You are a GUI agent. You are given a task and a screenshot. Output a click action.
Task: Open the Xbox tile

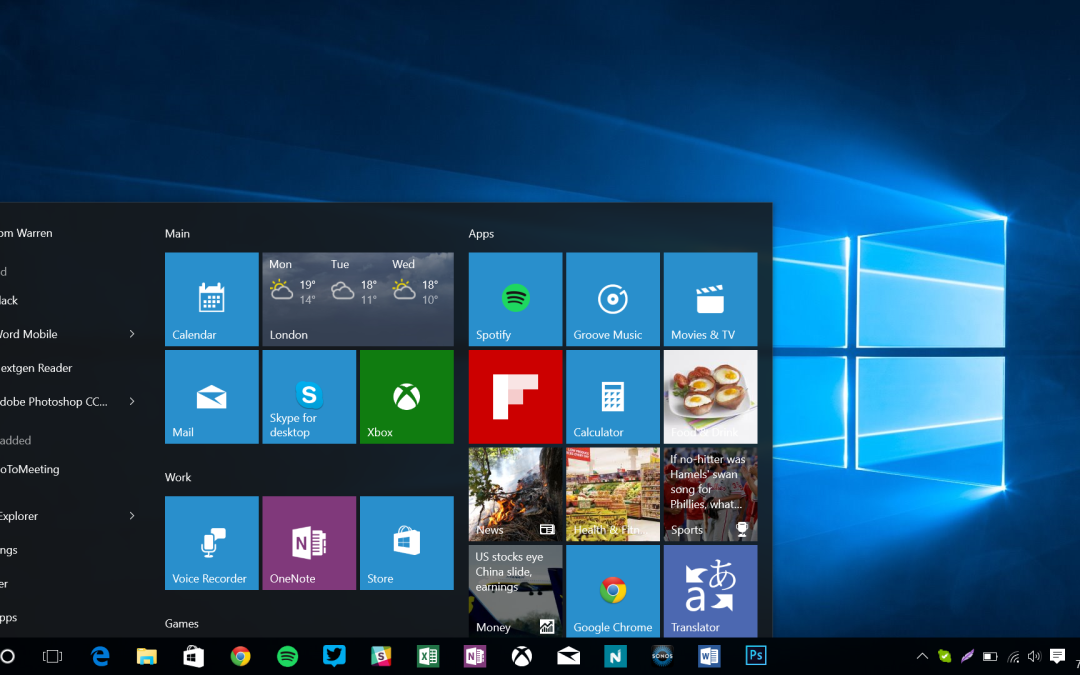[x=406, y=396]
